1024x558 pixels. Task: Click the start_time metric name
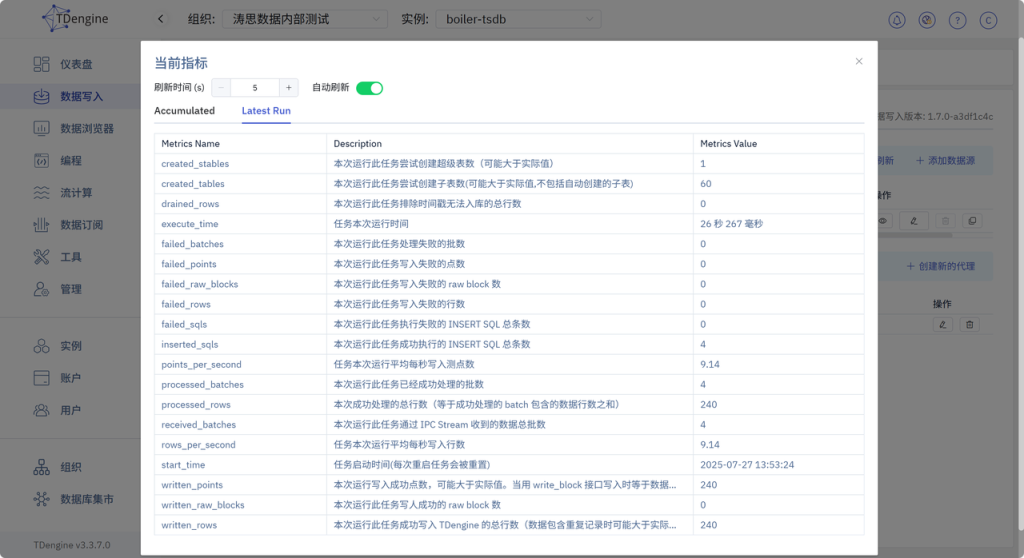(x=183, y=465)
